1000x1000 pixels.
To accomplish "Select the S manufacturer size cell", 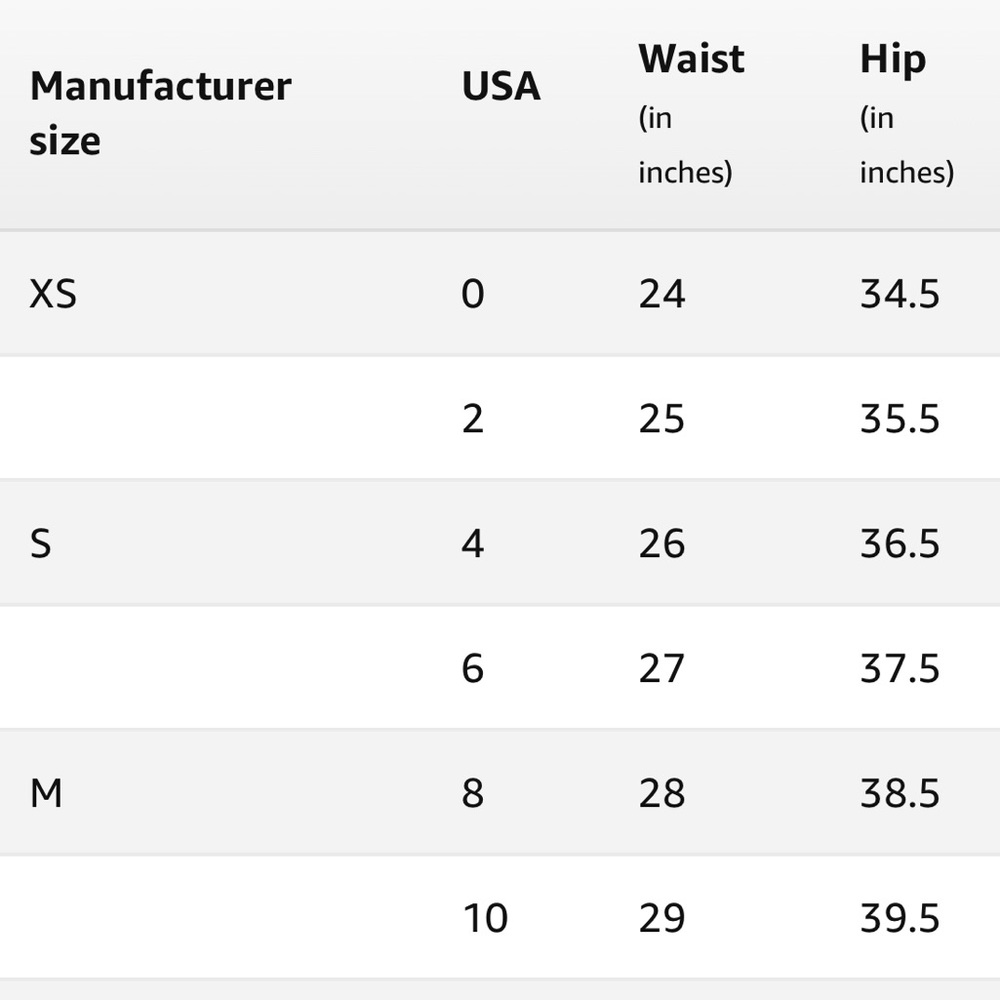I will coord(40,544).
